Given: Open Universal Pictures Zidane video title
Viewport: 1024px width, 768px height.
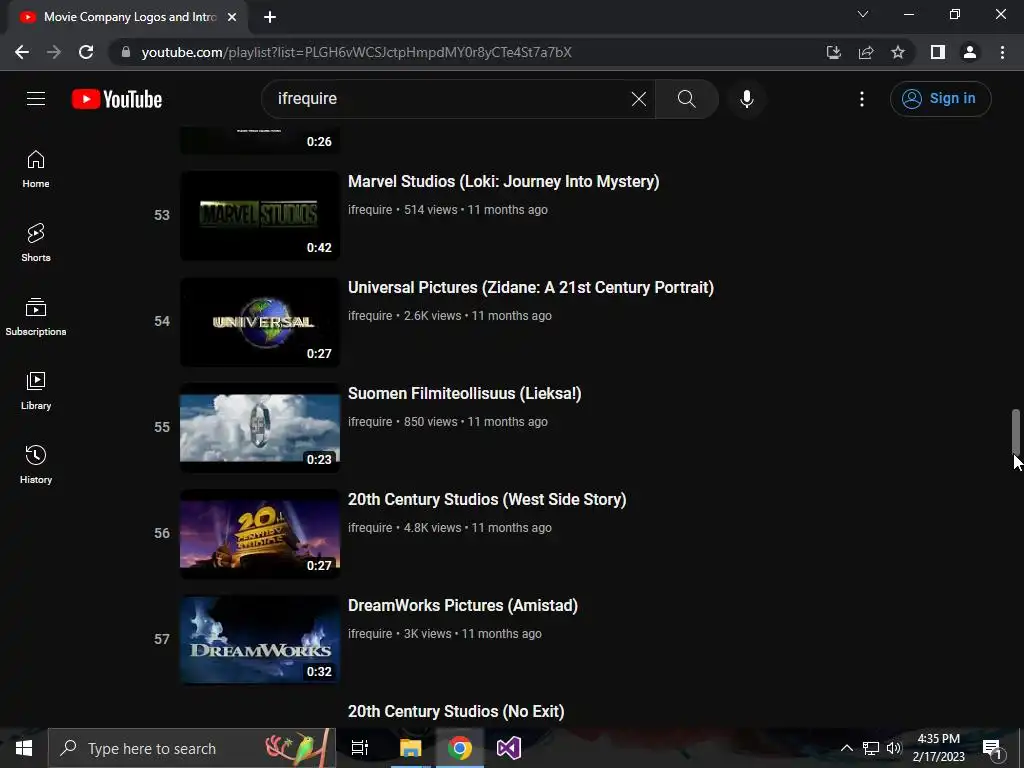Looking at the screenshot, I should tap(531, 287).
